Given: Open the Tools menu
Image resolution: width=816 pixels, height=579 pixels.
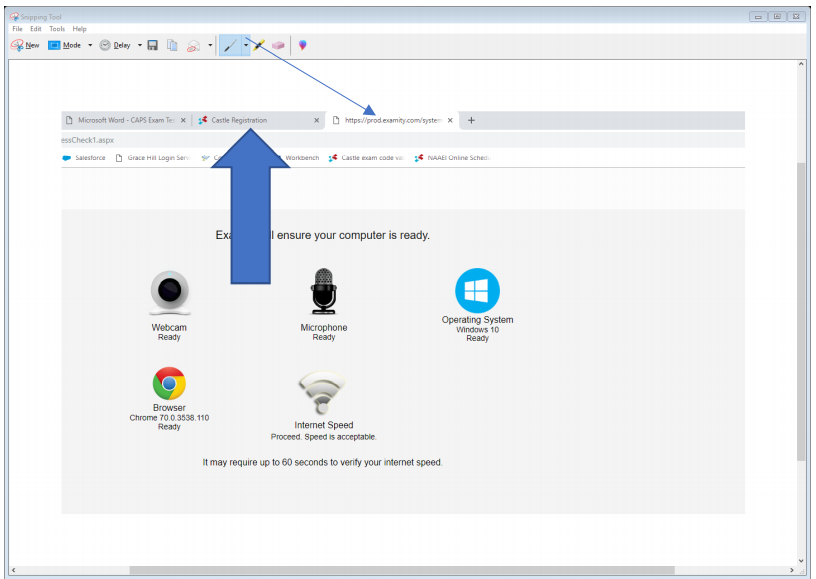Looking at the screenshot, I should [56, 28].
